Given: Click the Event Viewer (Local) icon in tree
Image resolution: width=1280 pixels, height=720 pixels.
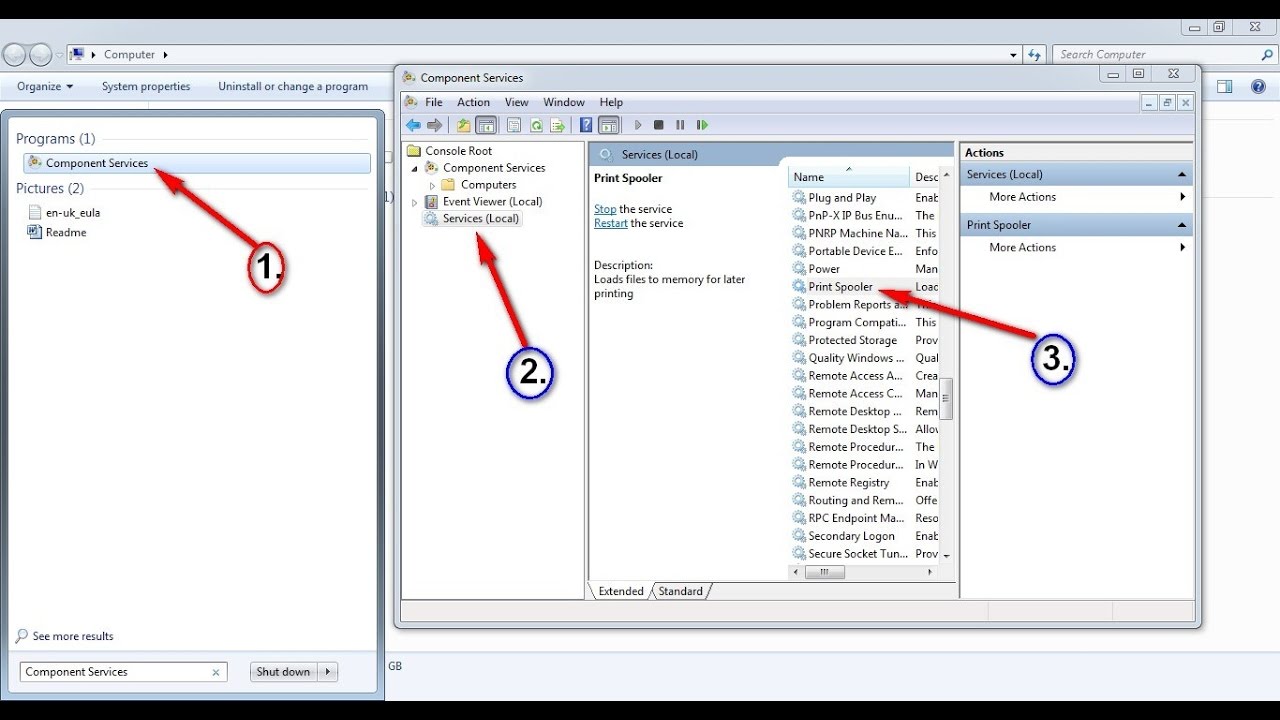Looking at the screenshot, I should (432, 201).
